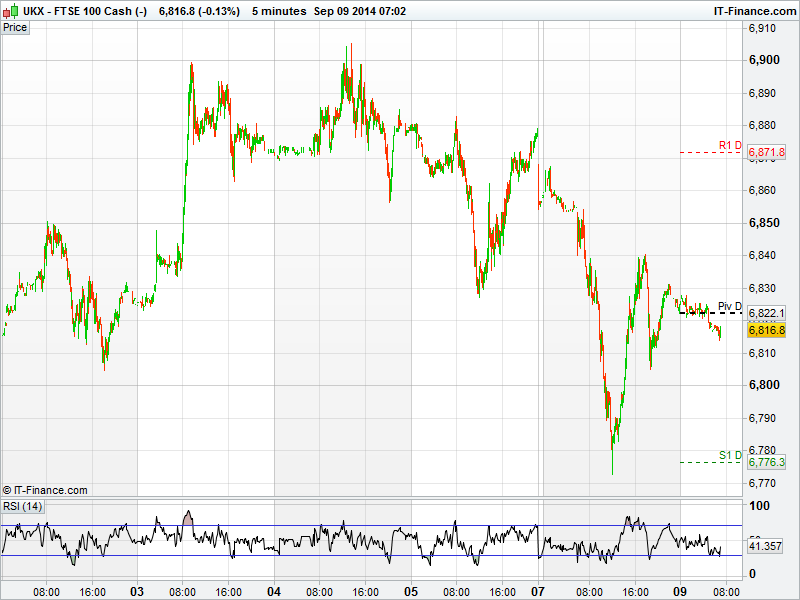This screenshot has width=800, height=600.
Task: Click the Price panel label
Action: (15, 27)
